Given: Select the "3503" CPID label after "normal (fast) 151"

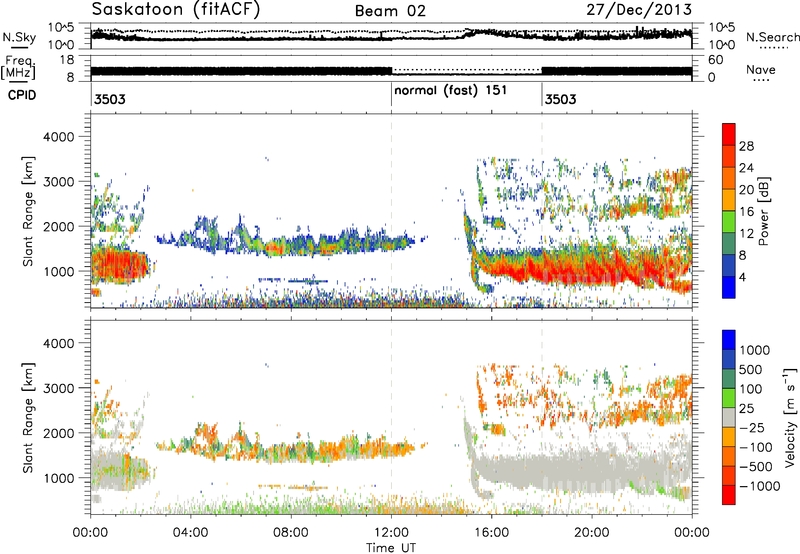Looking at the screenshot, I should click(x=560, y=99).
